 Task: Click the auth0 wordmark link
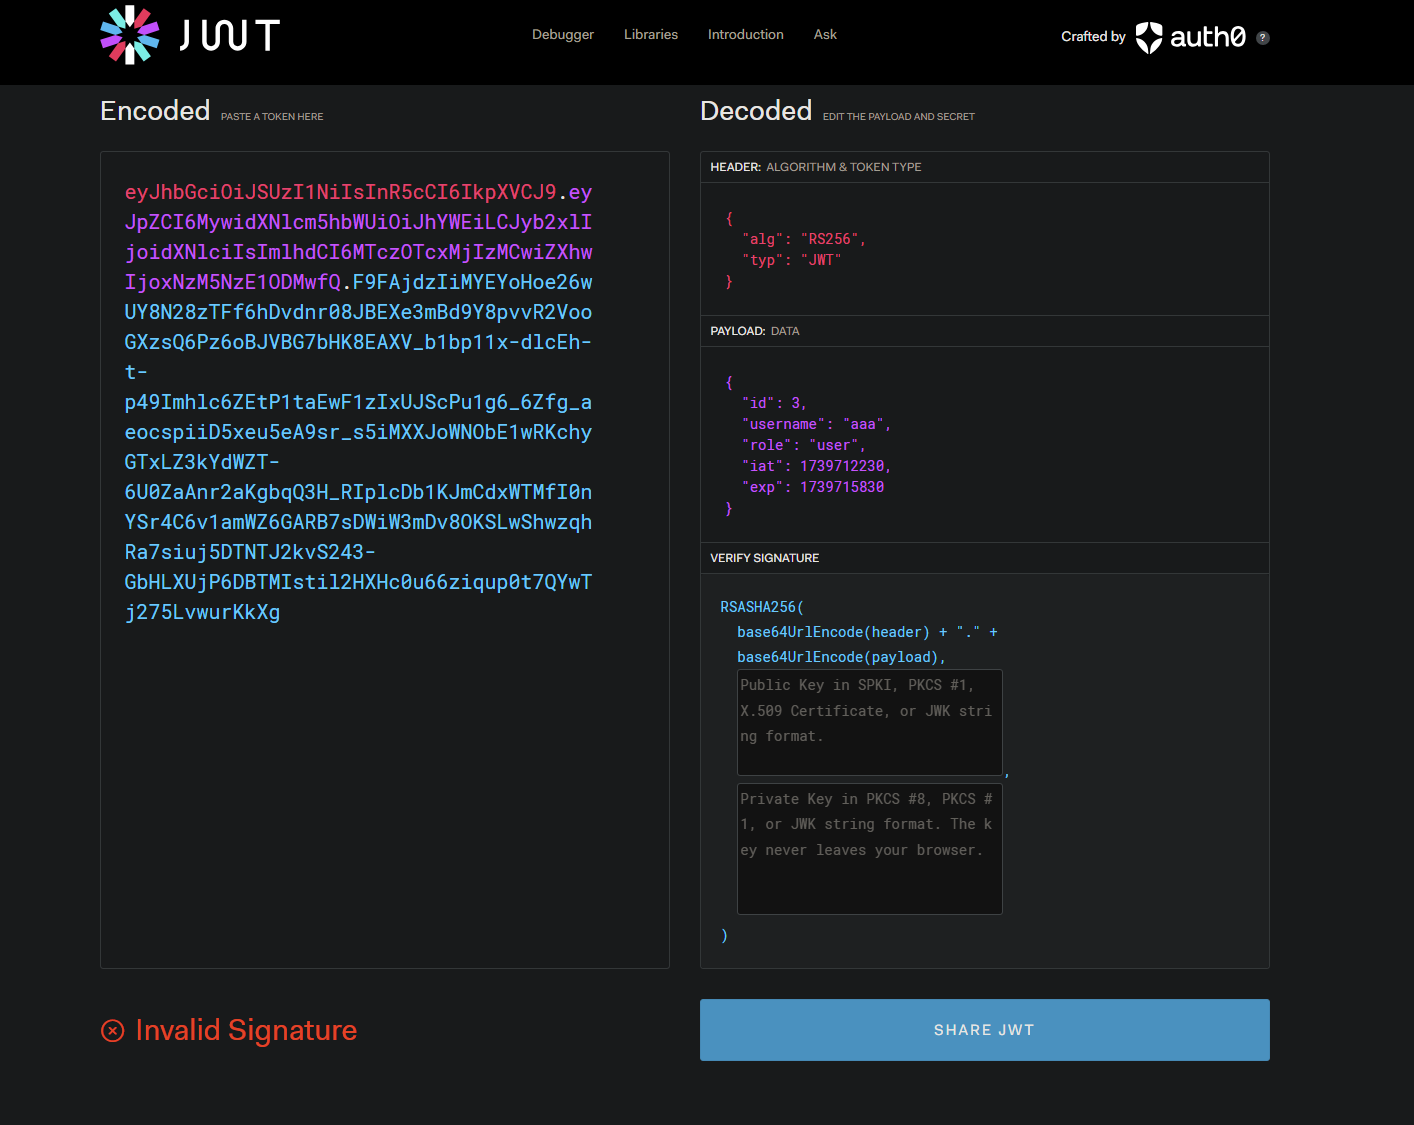(1207, 37)
